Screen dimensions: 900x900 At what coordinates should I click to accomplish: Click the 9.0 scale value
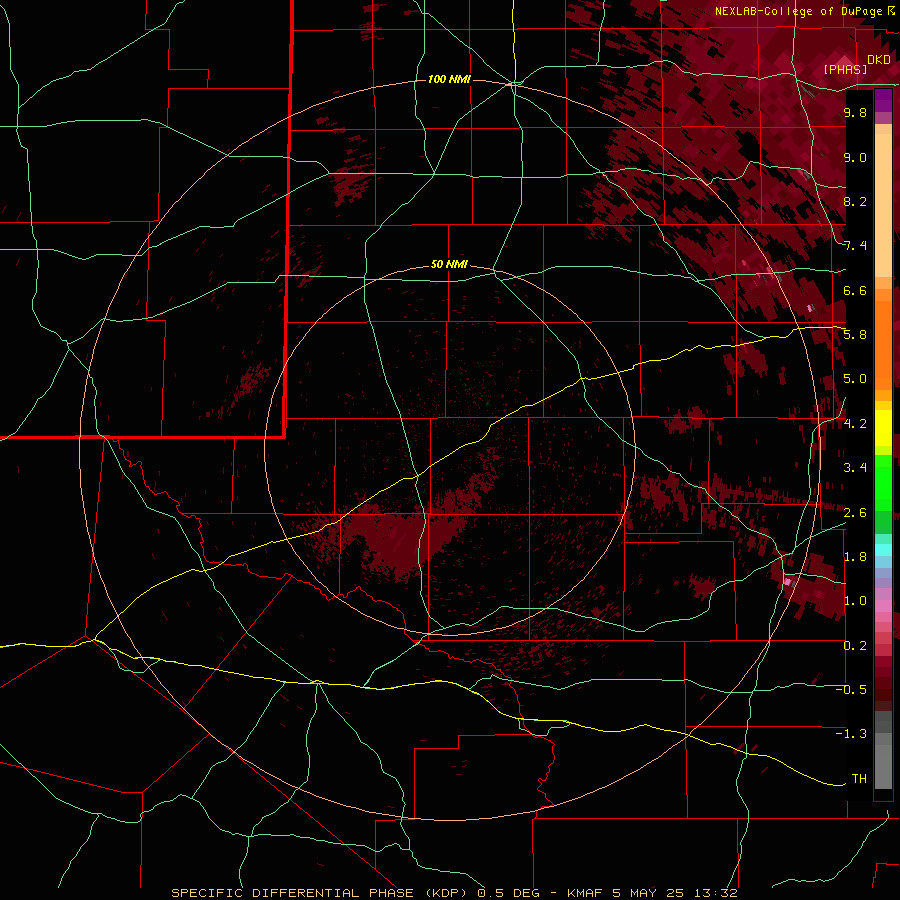click(x=855, y=157)
